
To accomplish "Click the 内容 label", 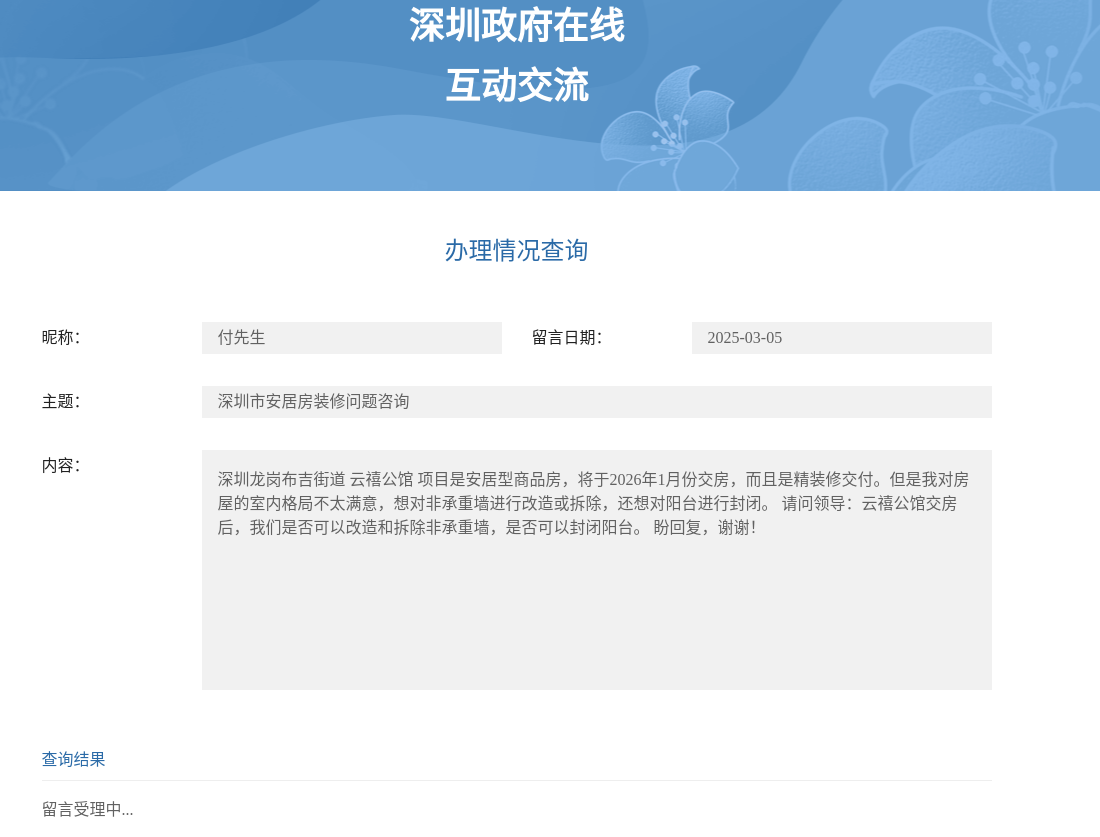I will pos(60,465).
